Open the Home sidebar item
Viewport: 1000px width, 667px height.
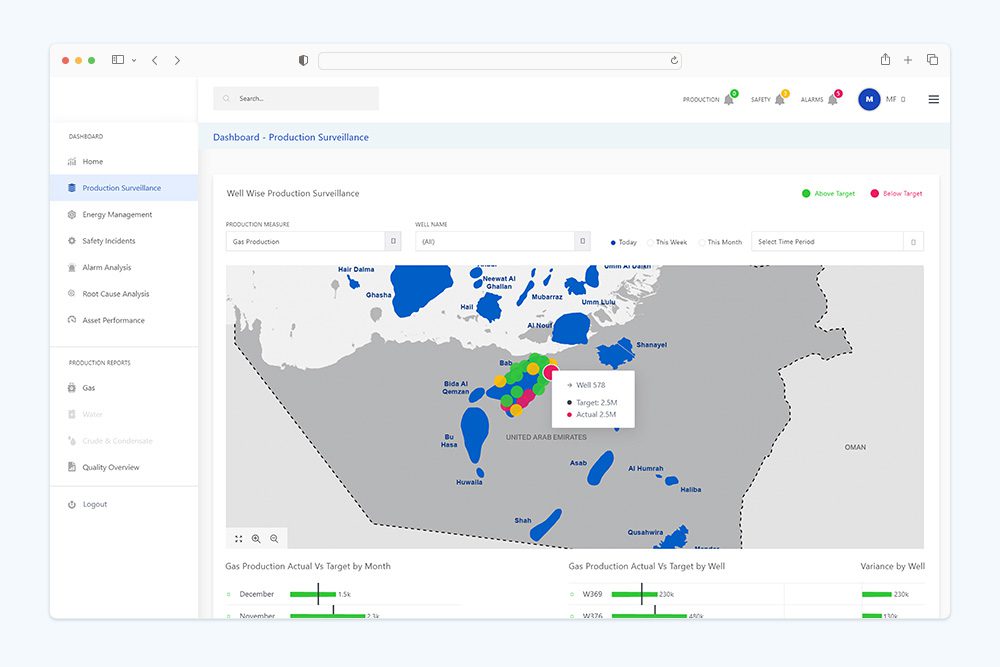pos(124,161)
